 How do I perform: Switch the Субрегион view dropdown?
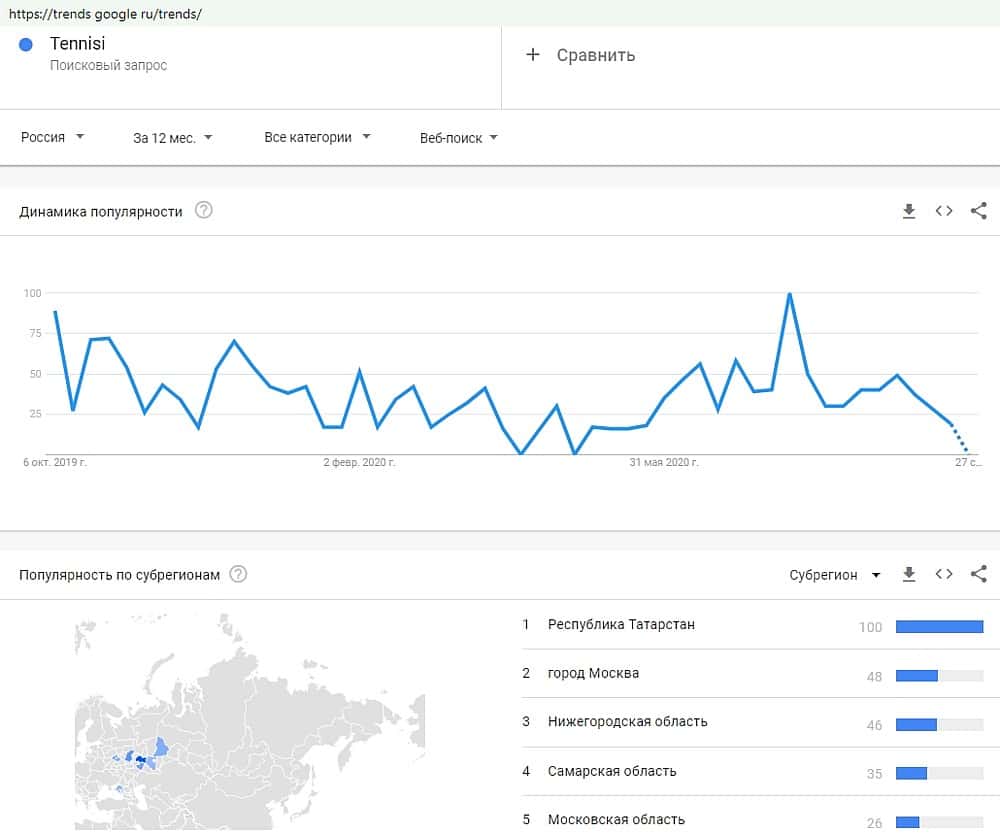[834, 575]
